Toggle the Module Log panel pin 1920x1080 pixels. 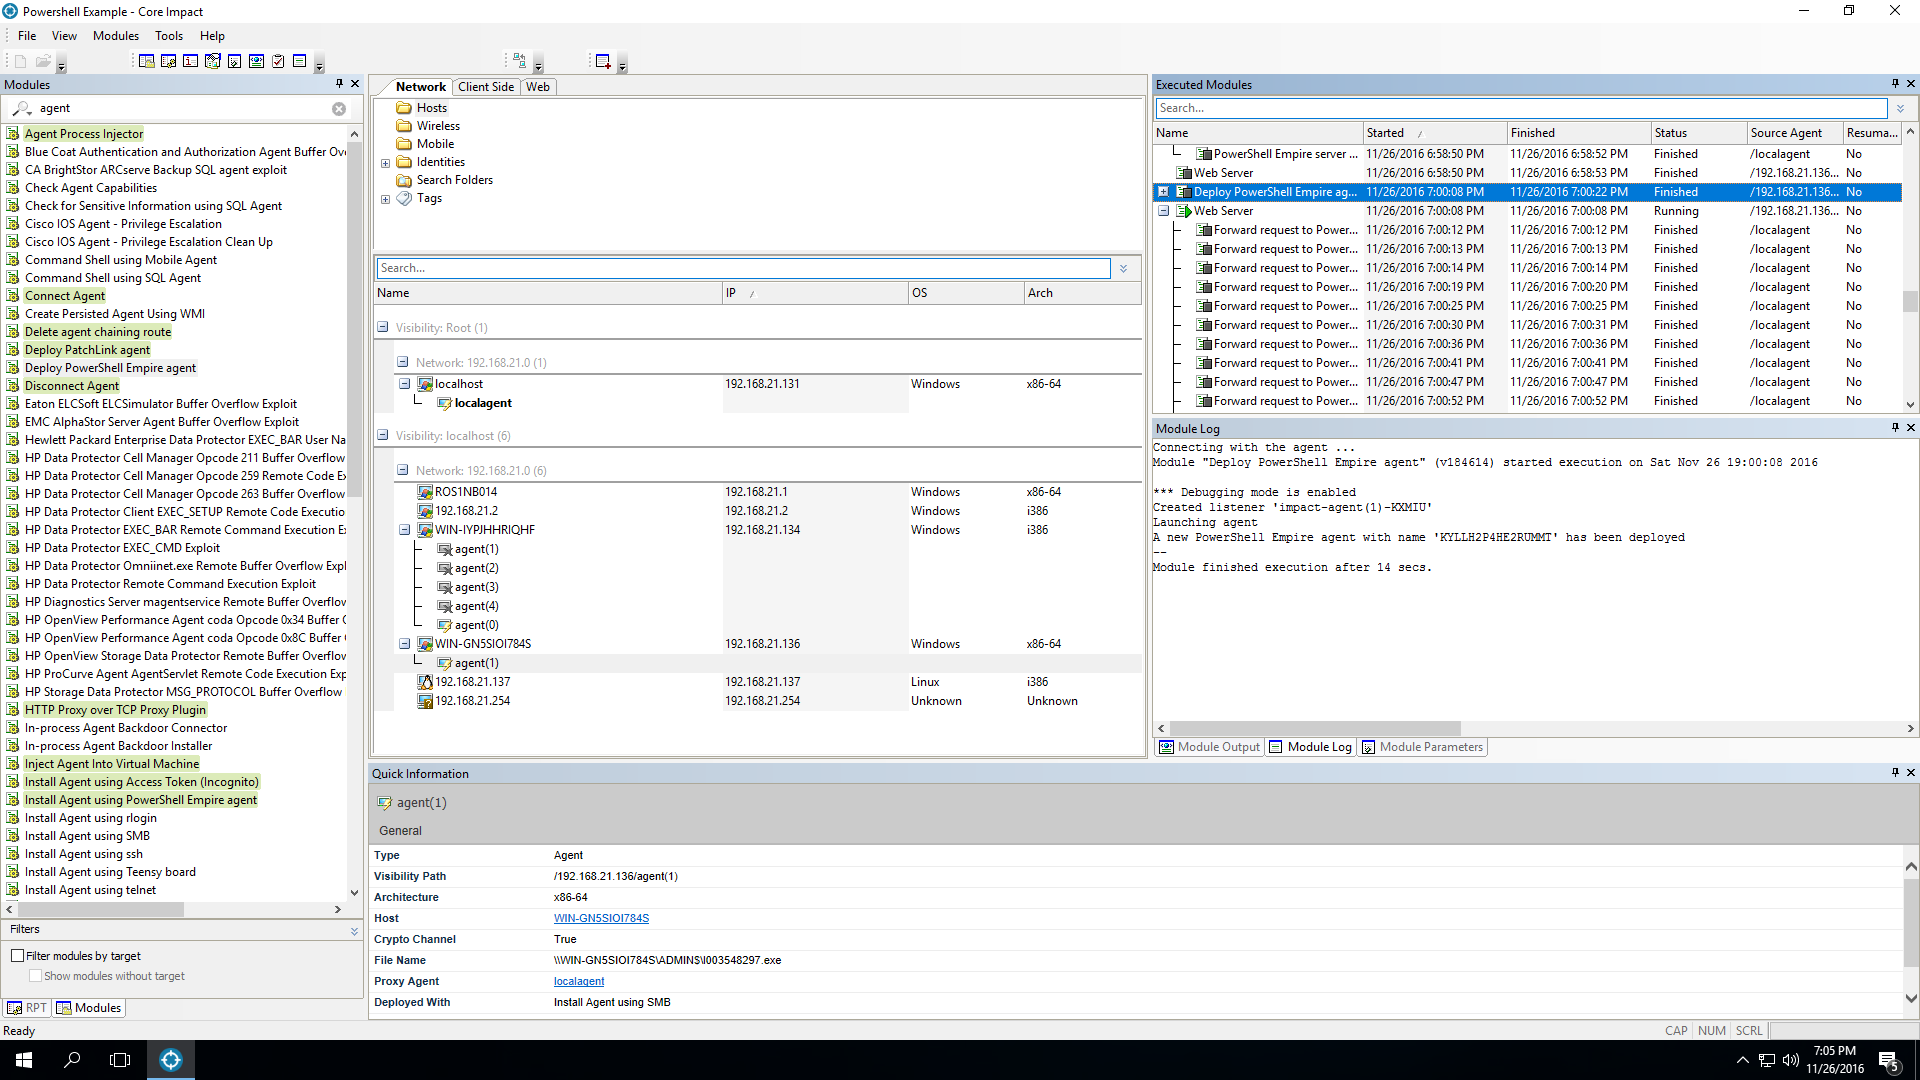(x=1895, y=428)
